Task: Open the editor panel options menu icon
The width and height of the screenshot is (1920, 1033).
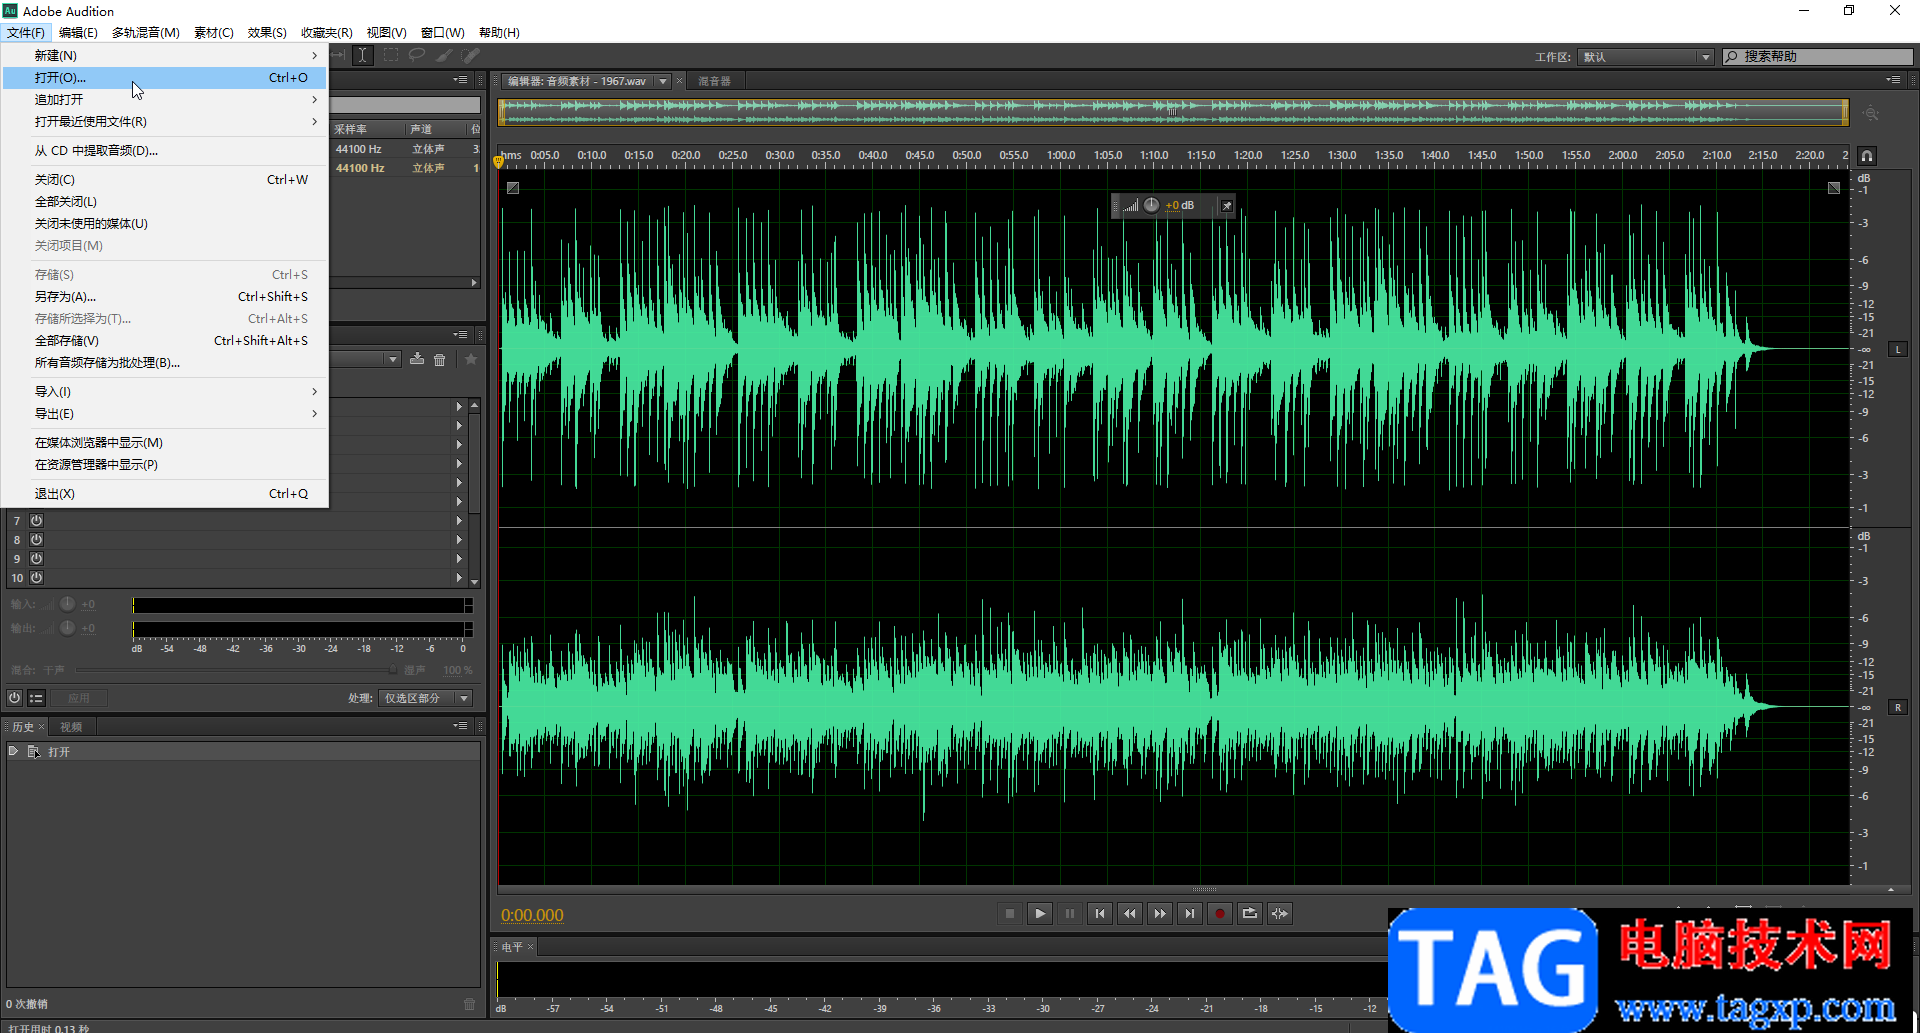Action: click(1893, 80)
